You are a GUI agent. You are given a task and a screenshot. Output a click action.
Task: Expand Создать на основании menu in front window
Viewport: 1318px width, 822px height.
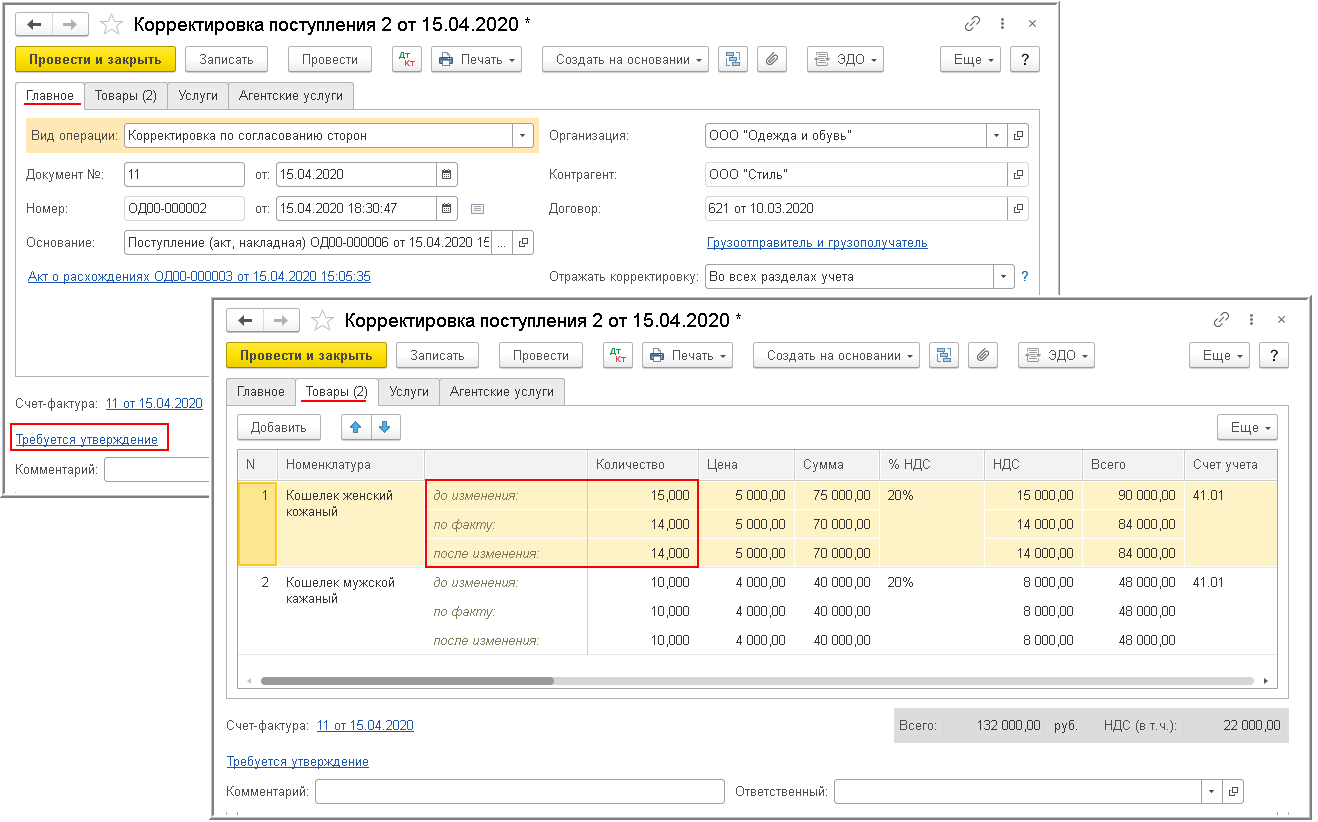[836, 355]
